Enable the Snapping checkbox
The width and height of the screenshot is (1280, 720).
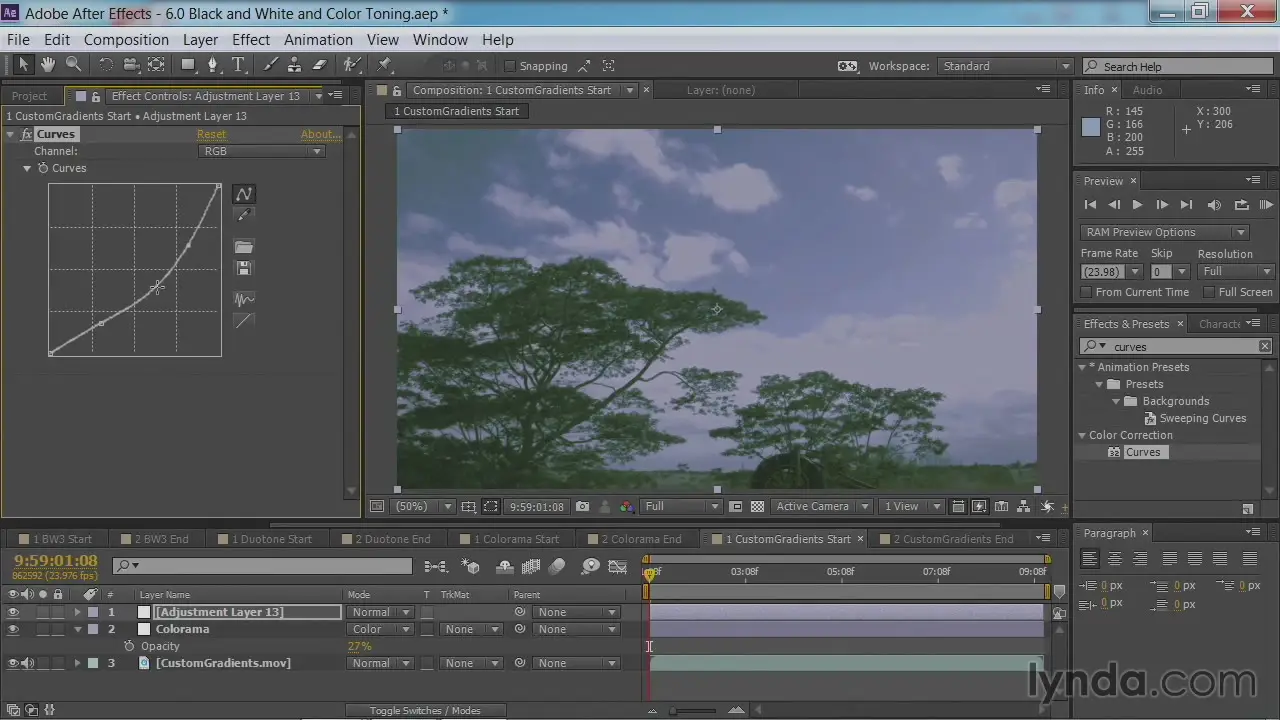(510, 66)
